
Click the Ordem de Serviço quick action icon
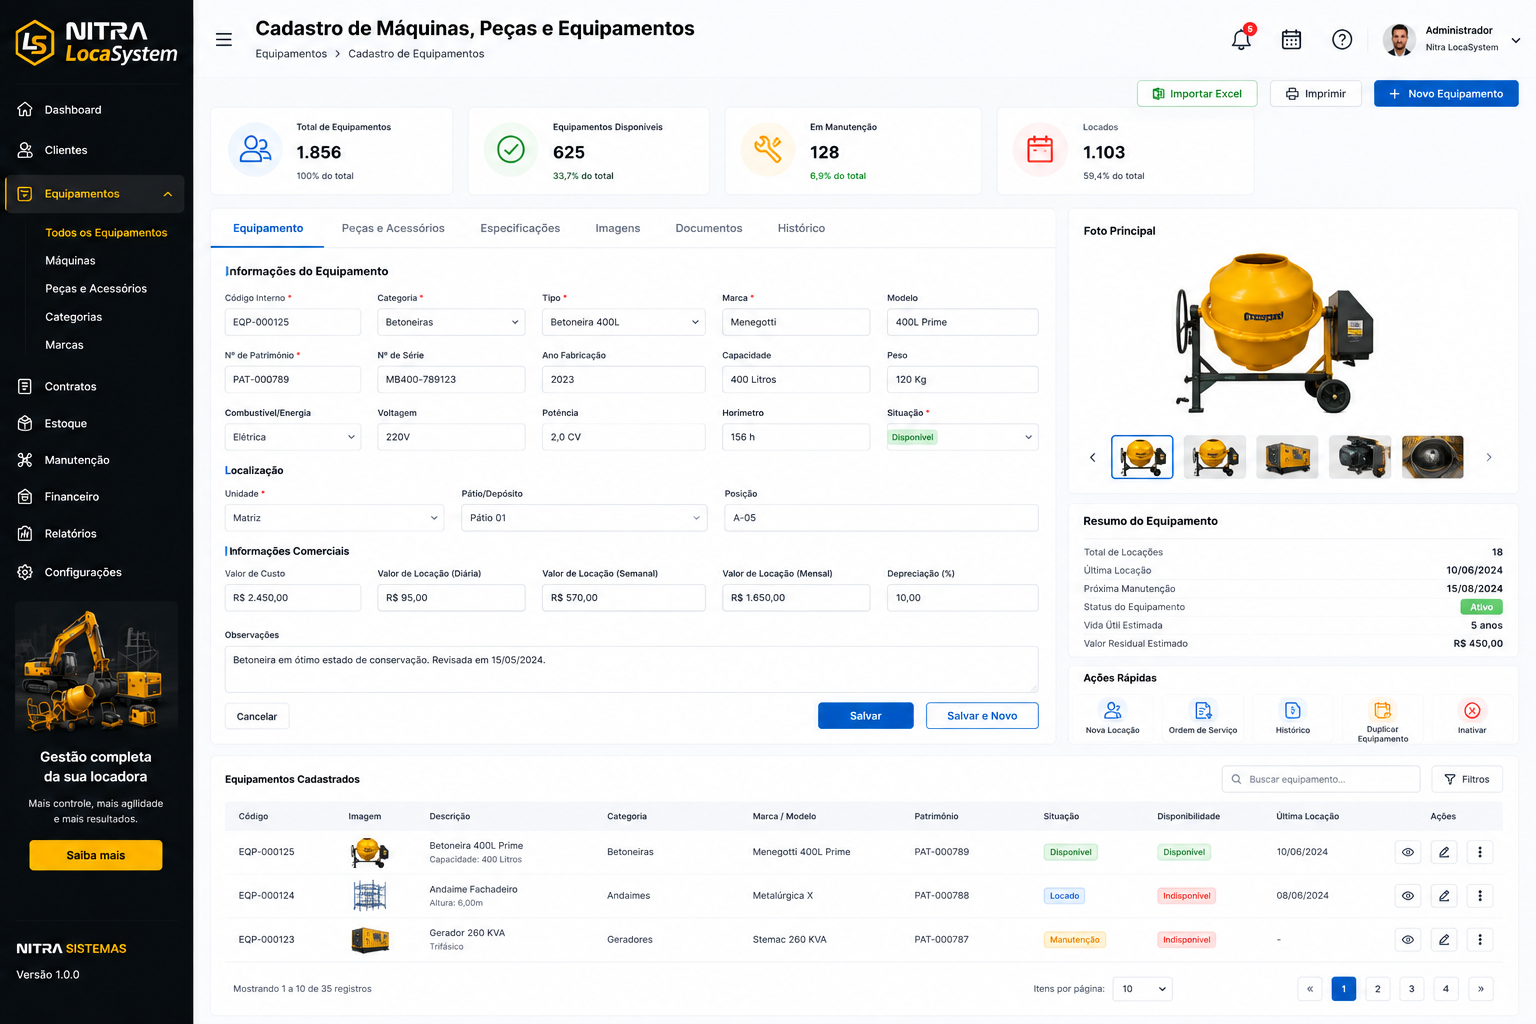pyautogui.click(x=1203, y=710)
